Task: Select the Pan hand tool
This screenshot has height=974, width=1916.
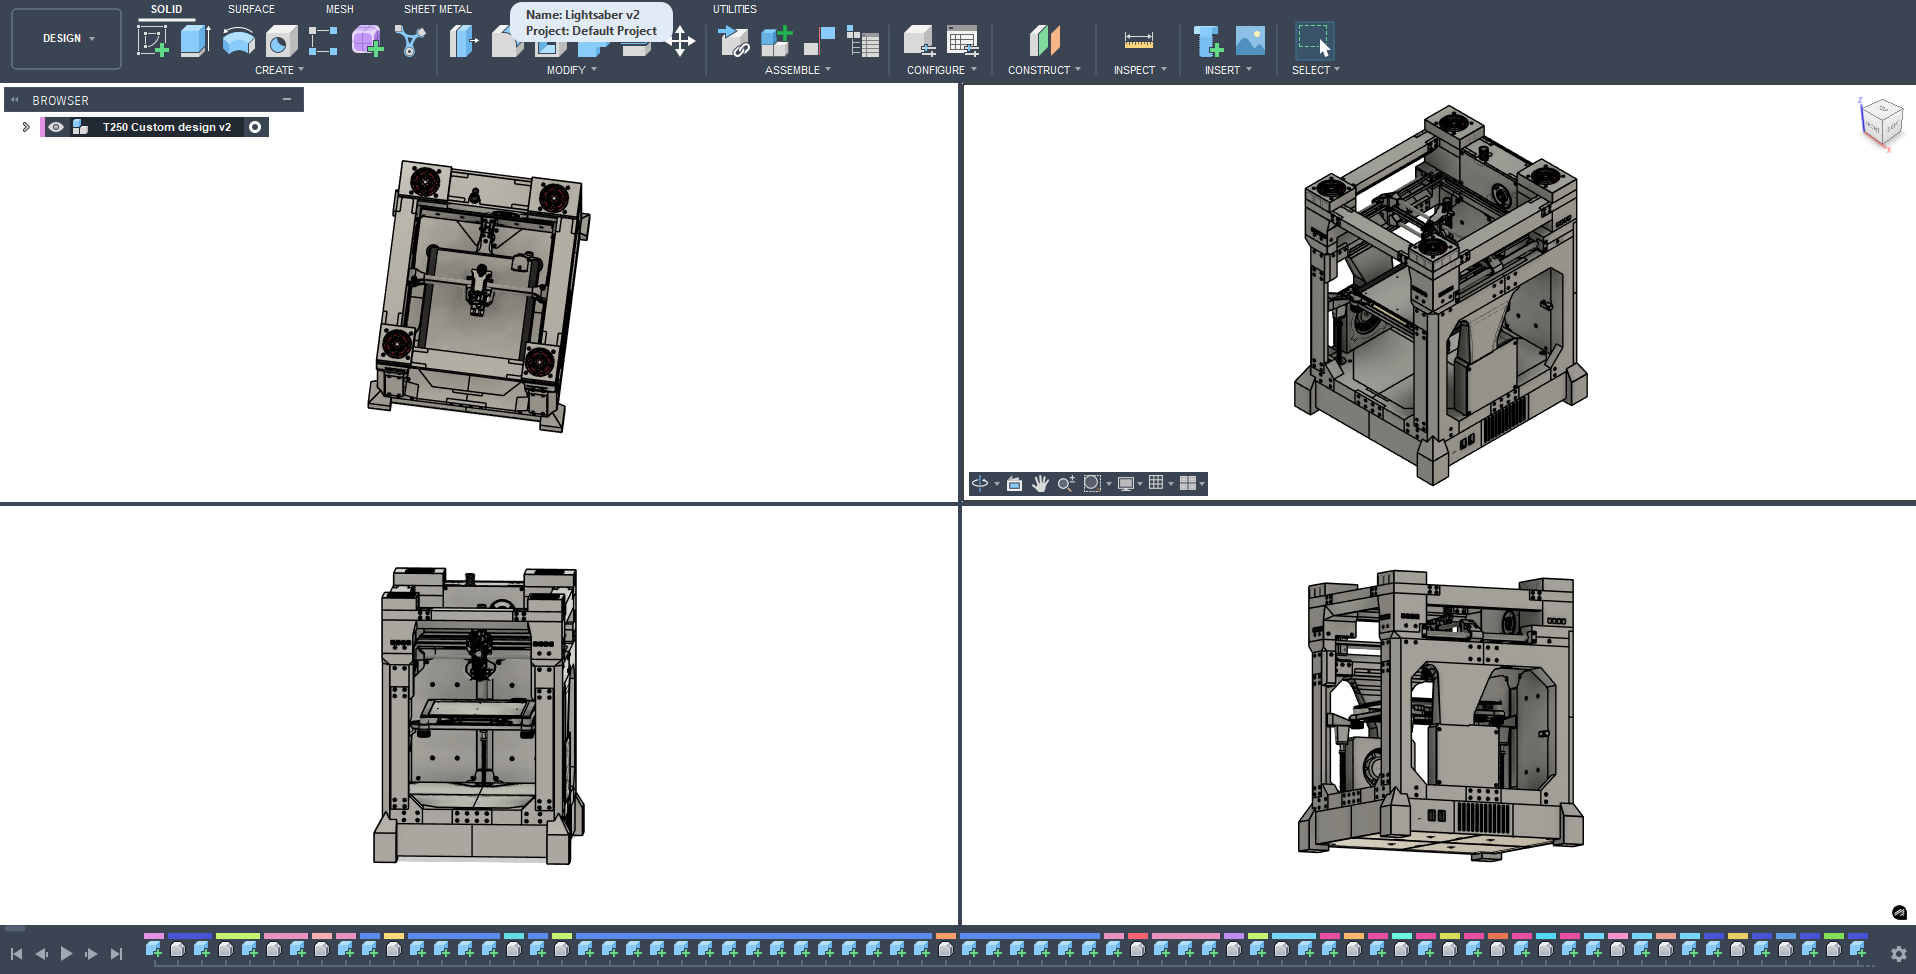Action: pyautogui.click(x=1040, y=484)
